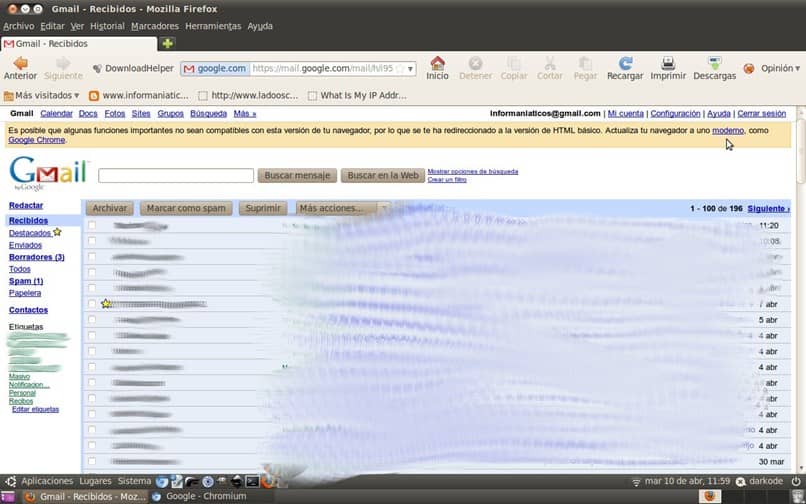Select the Gmail - Recibidos tab
This screenshot has height=504, width=806.
pos(79,44)
